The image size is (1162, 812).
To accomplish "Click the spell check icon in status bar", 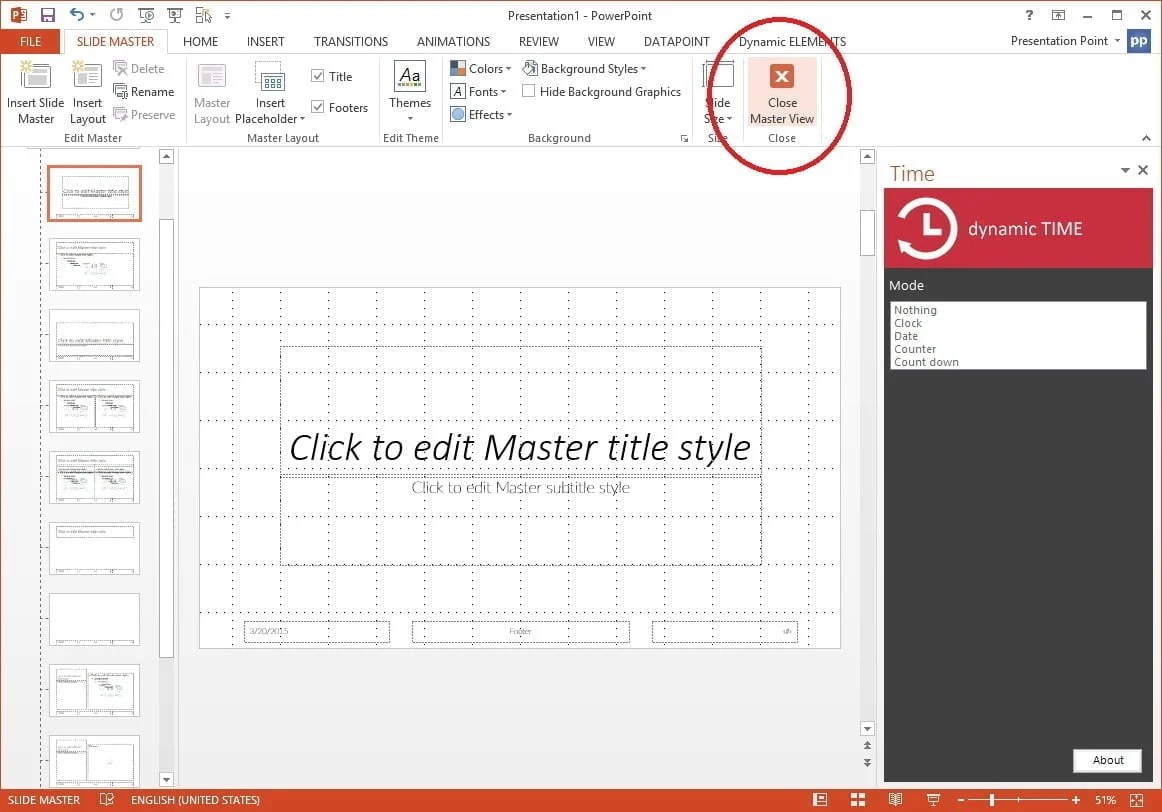I will [x=107, y=799].
